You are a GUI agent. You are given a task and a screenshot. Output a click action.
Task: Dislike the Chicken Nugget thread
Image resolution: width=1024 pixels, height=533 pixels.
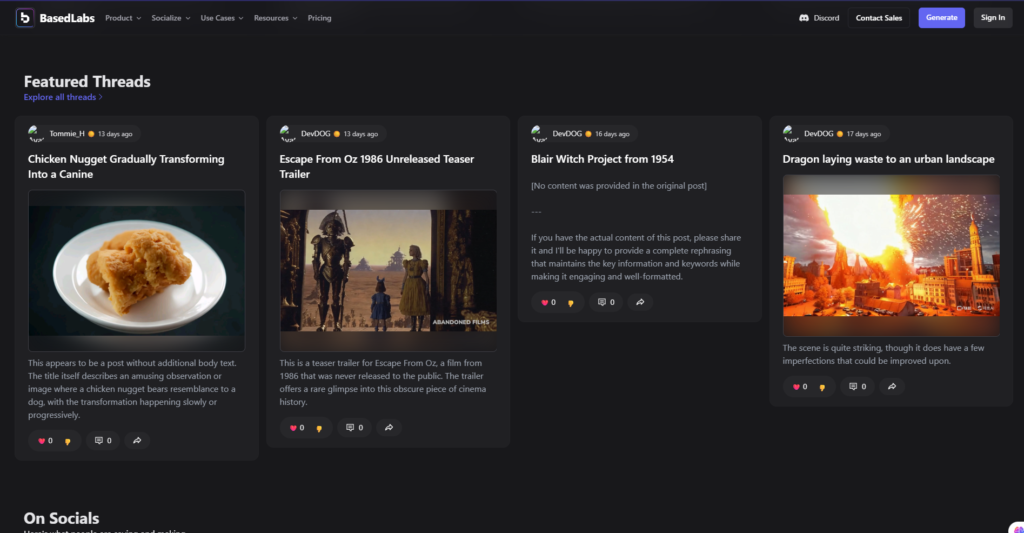68,442
